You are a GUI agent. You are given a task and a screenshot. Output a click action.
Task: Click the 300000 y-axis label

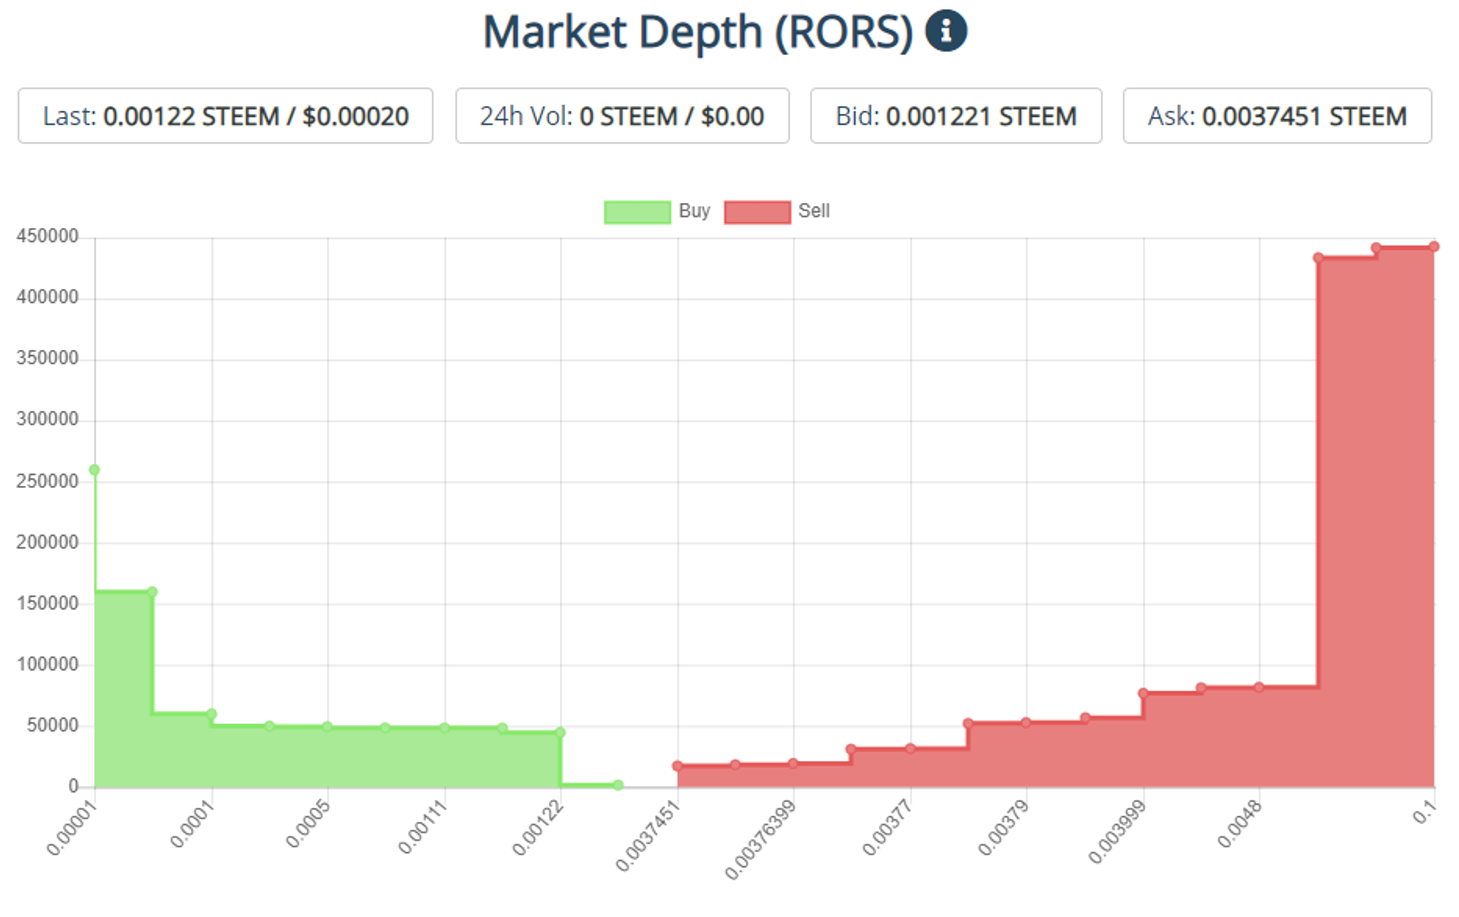click(47, 419)
